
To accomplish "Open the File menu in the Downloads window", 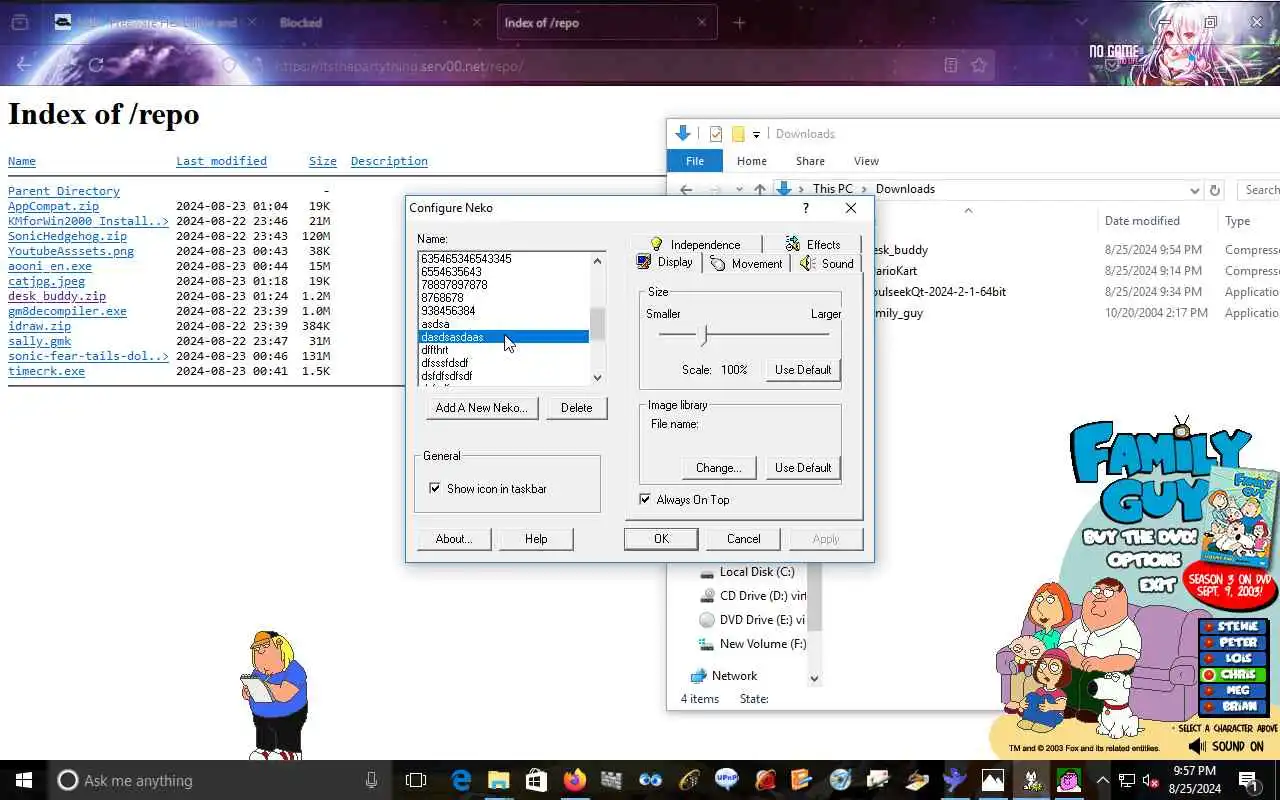I will tap(694, 161).
